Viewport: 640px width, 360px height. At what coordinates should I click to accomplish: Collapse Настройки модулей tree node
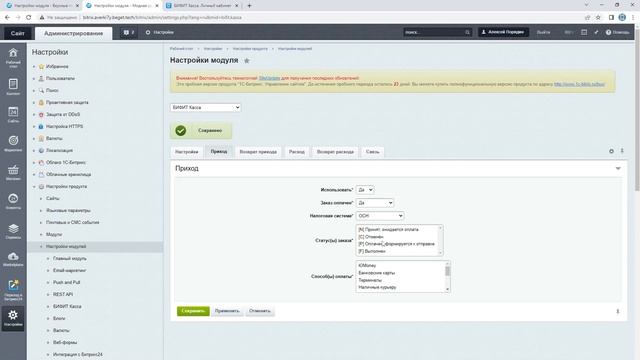[41, 247]
